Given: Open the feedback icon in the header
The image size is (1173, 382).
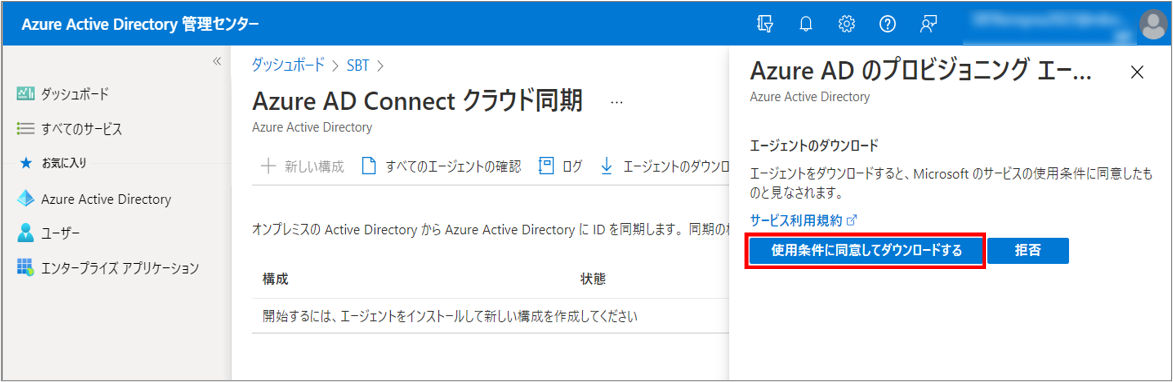Looking at the screenshot, I should (928, 25).
